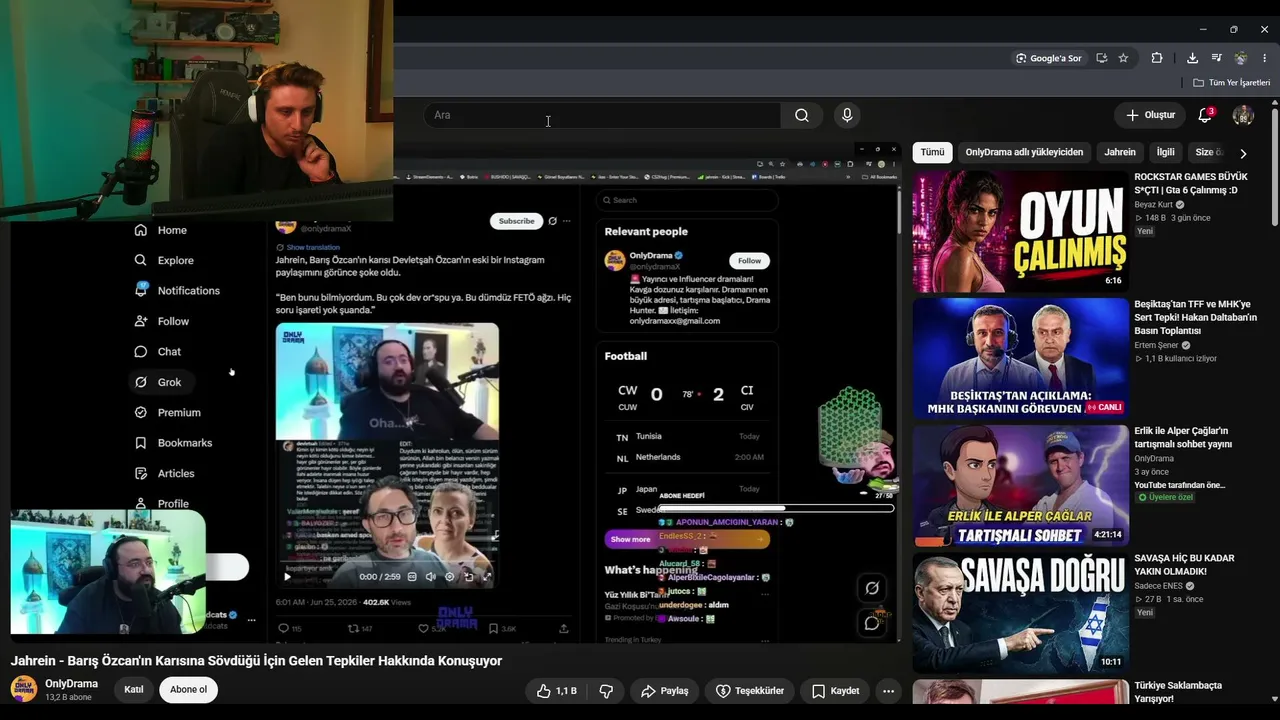
Task: Click the Search box on the X page
Action: (686, 200)
